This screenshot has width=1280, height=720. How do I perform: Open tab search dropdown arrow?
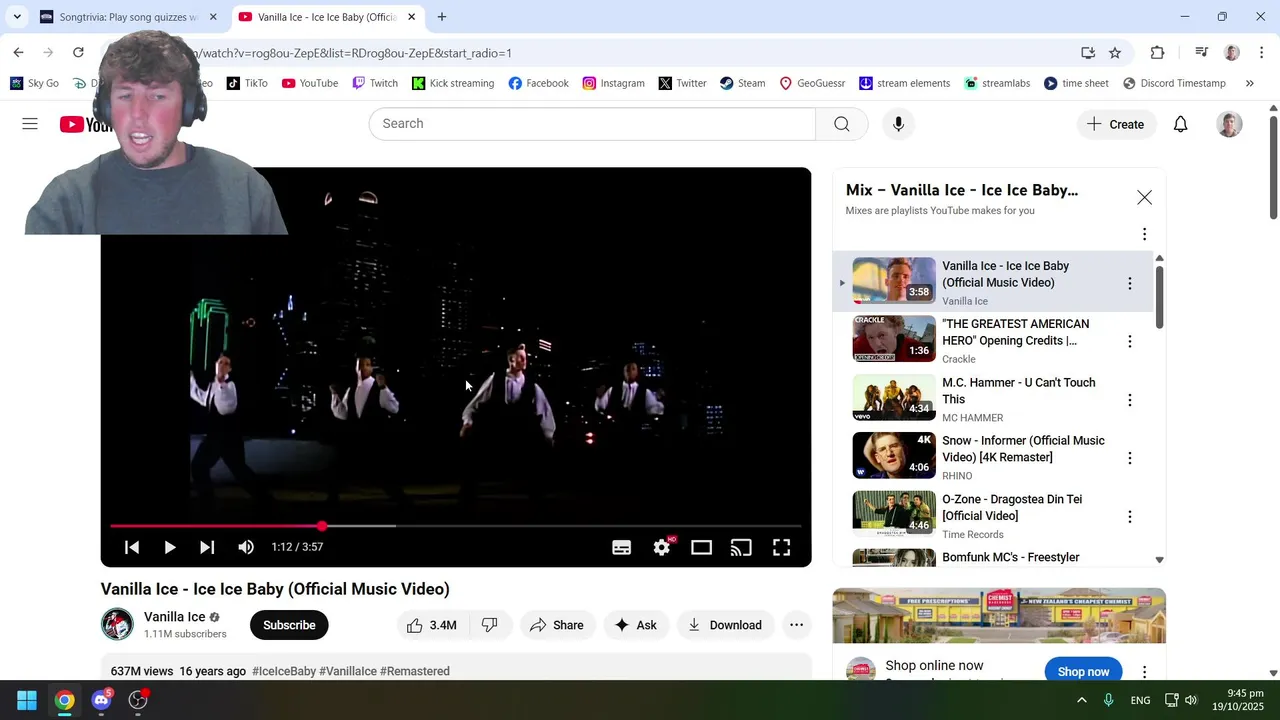pos(17,17)
